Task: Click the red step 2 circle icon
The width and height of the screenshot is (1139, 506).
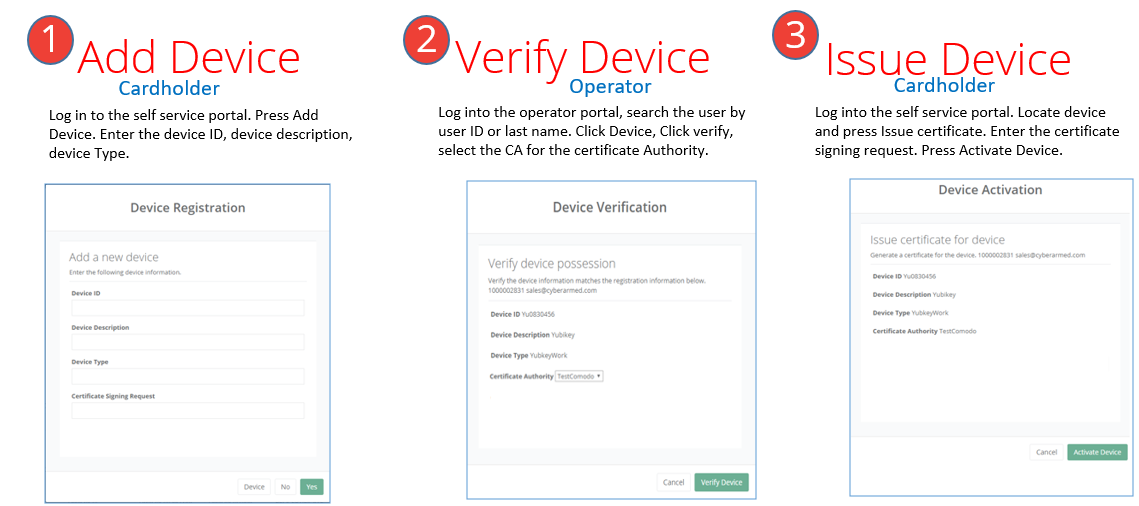Action: point(427,39)
